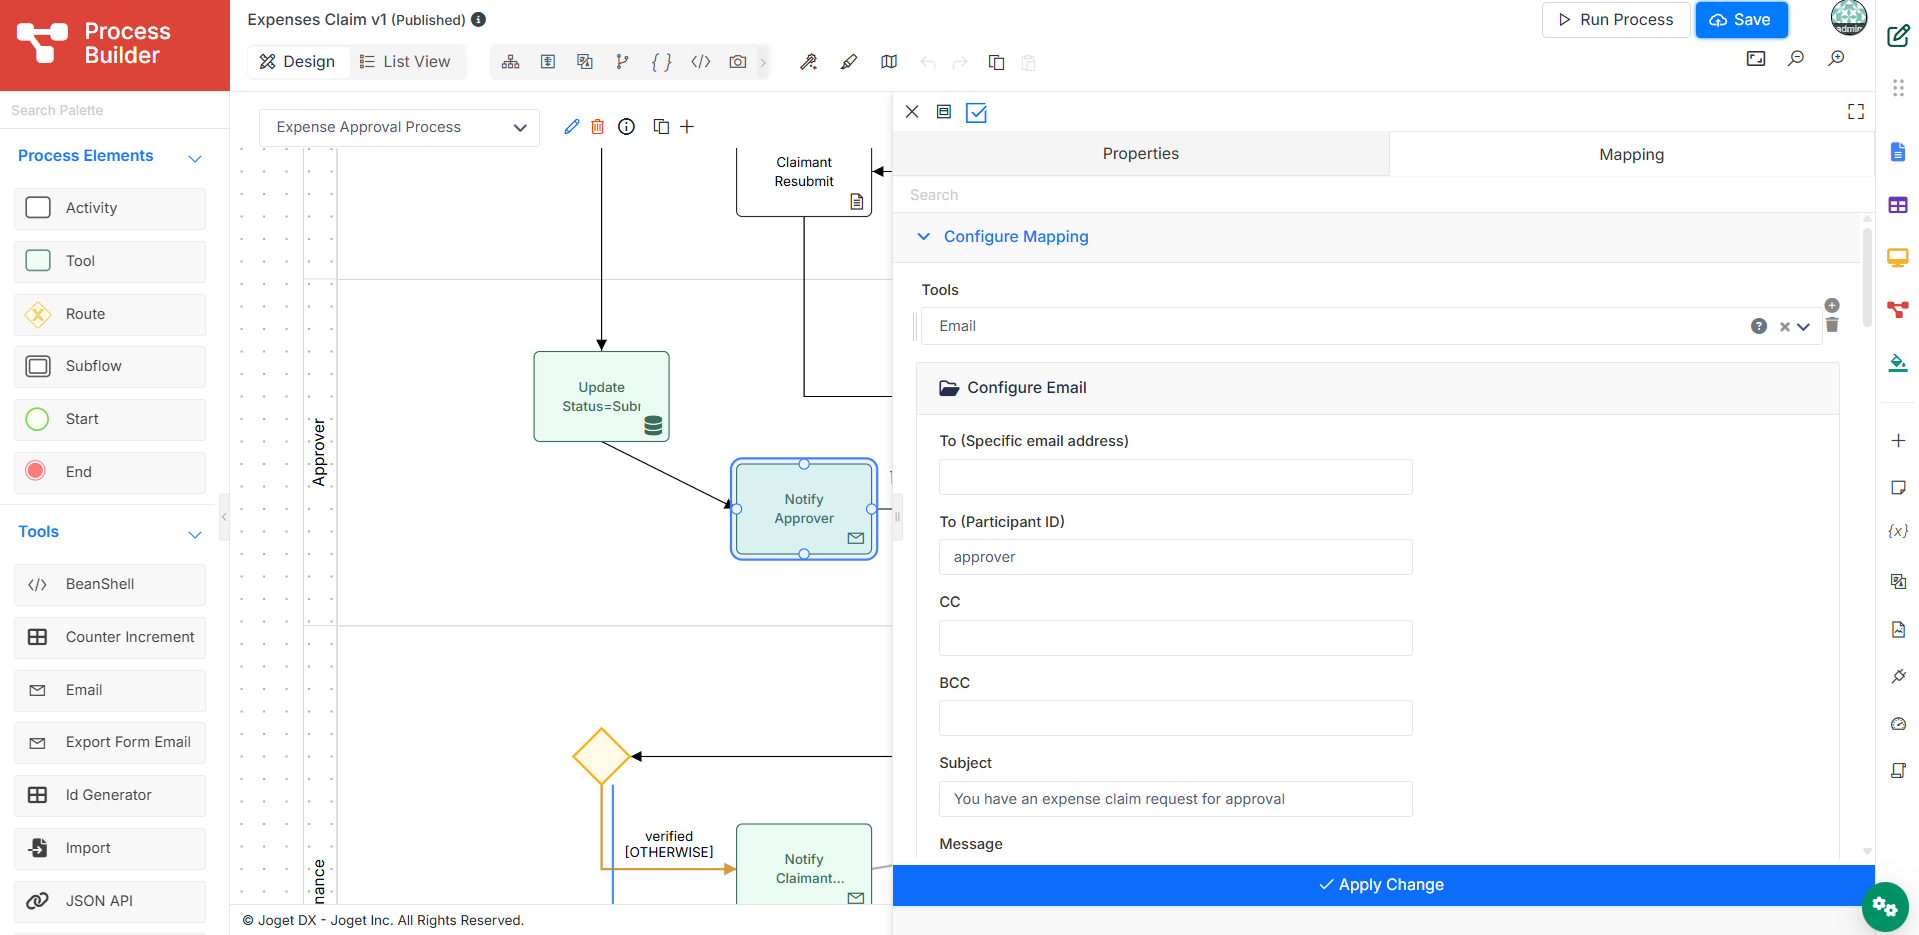Click the Run Process button

(1616, 20)
